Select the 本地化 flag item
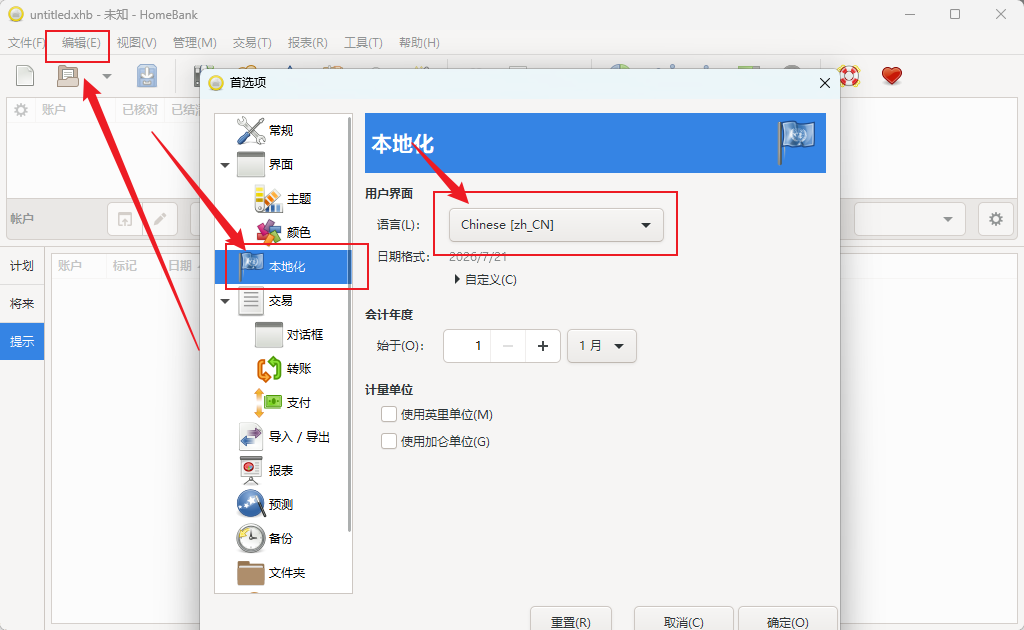 click(x=283, y=266)
